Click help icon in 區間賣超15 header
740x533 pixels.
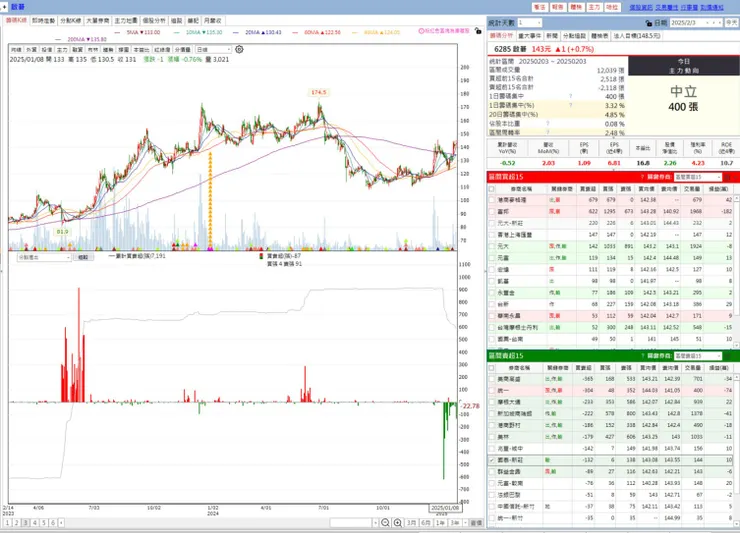(x=642, y=355)
